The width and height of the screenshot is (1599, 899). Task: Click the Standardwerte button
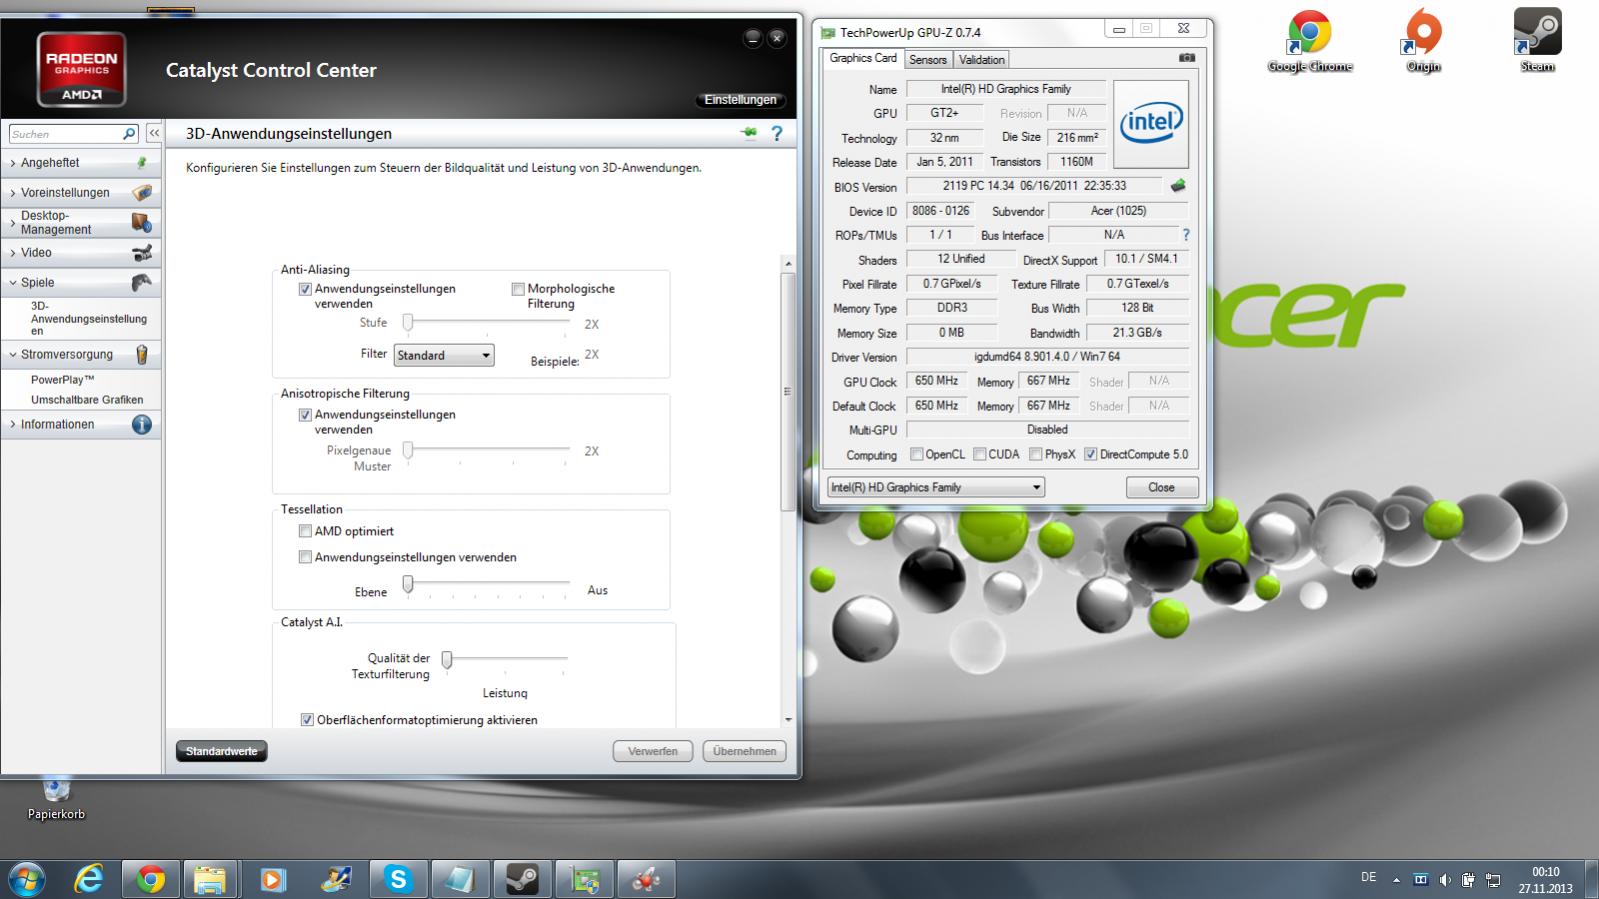pyautogui.click(x=221, y=751)
